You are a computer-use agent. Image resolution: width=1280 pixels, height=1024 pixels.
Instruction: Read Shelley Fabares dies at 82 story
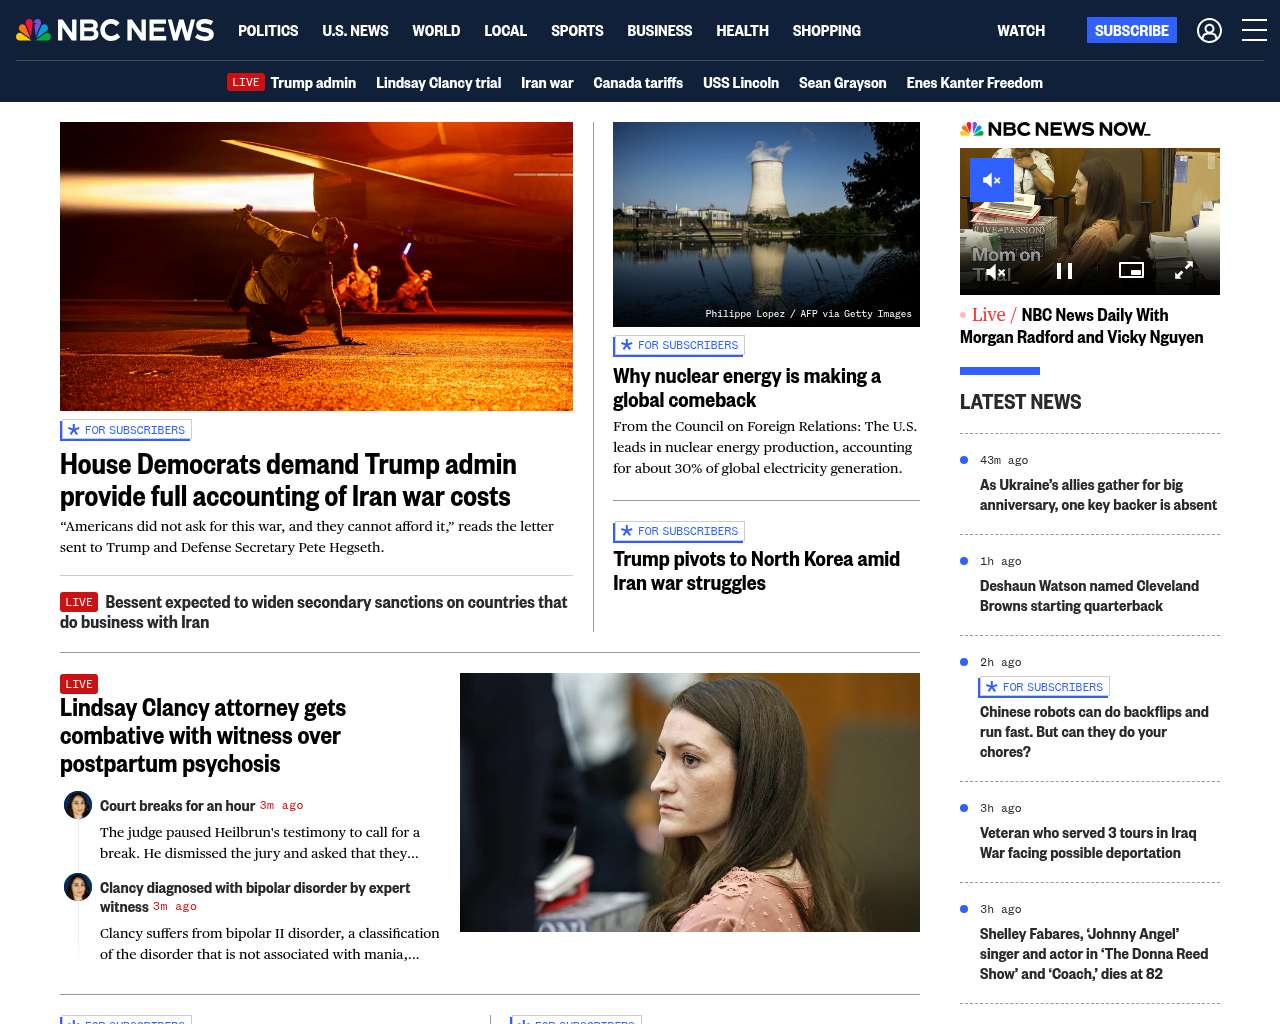click(x=1094, y=954)
